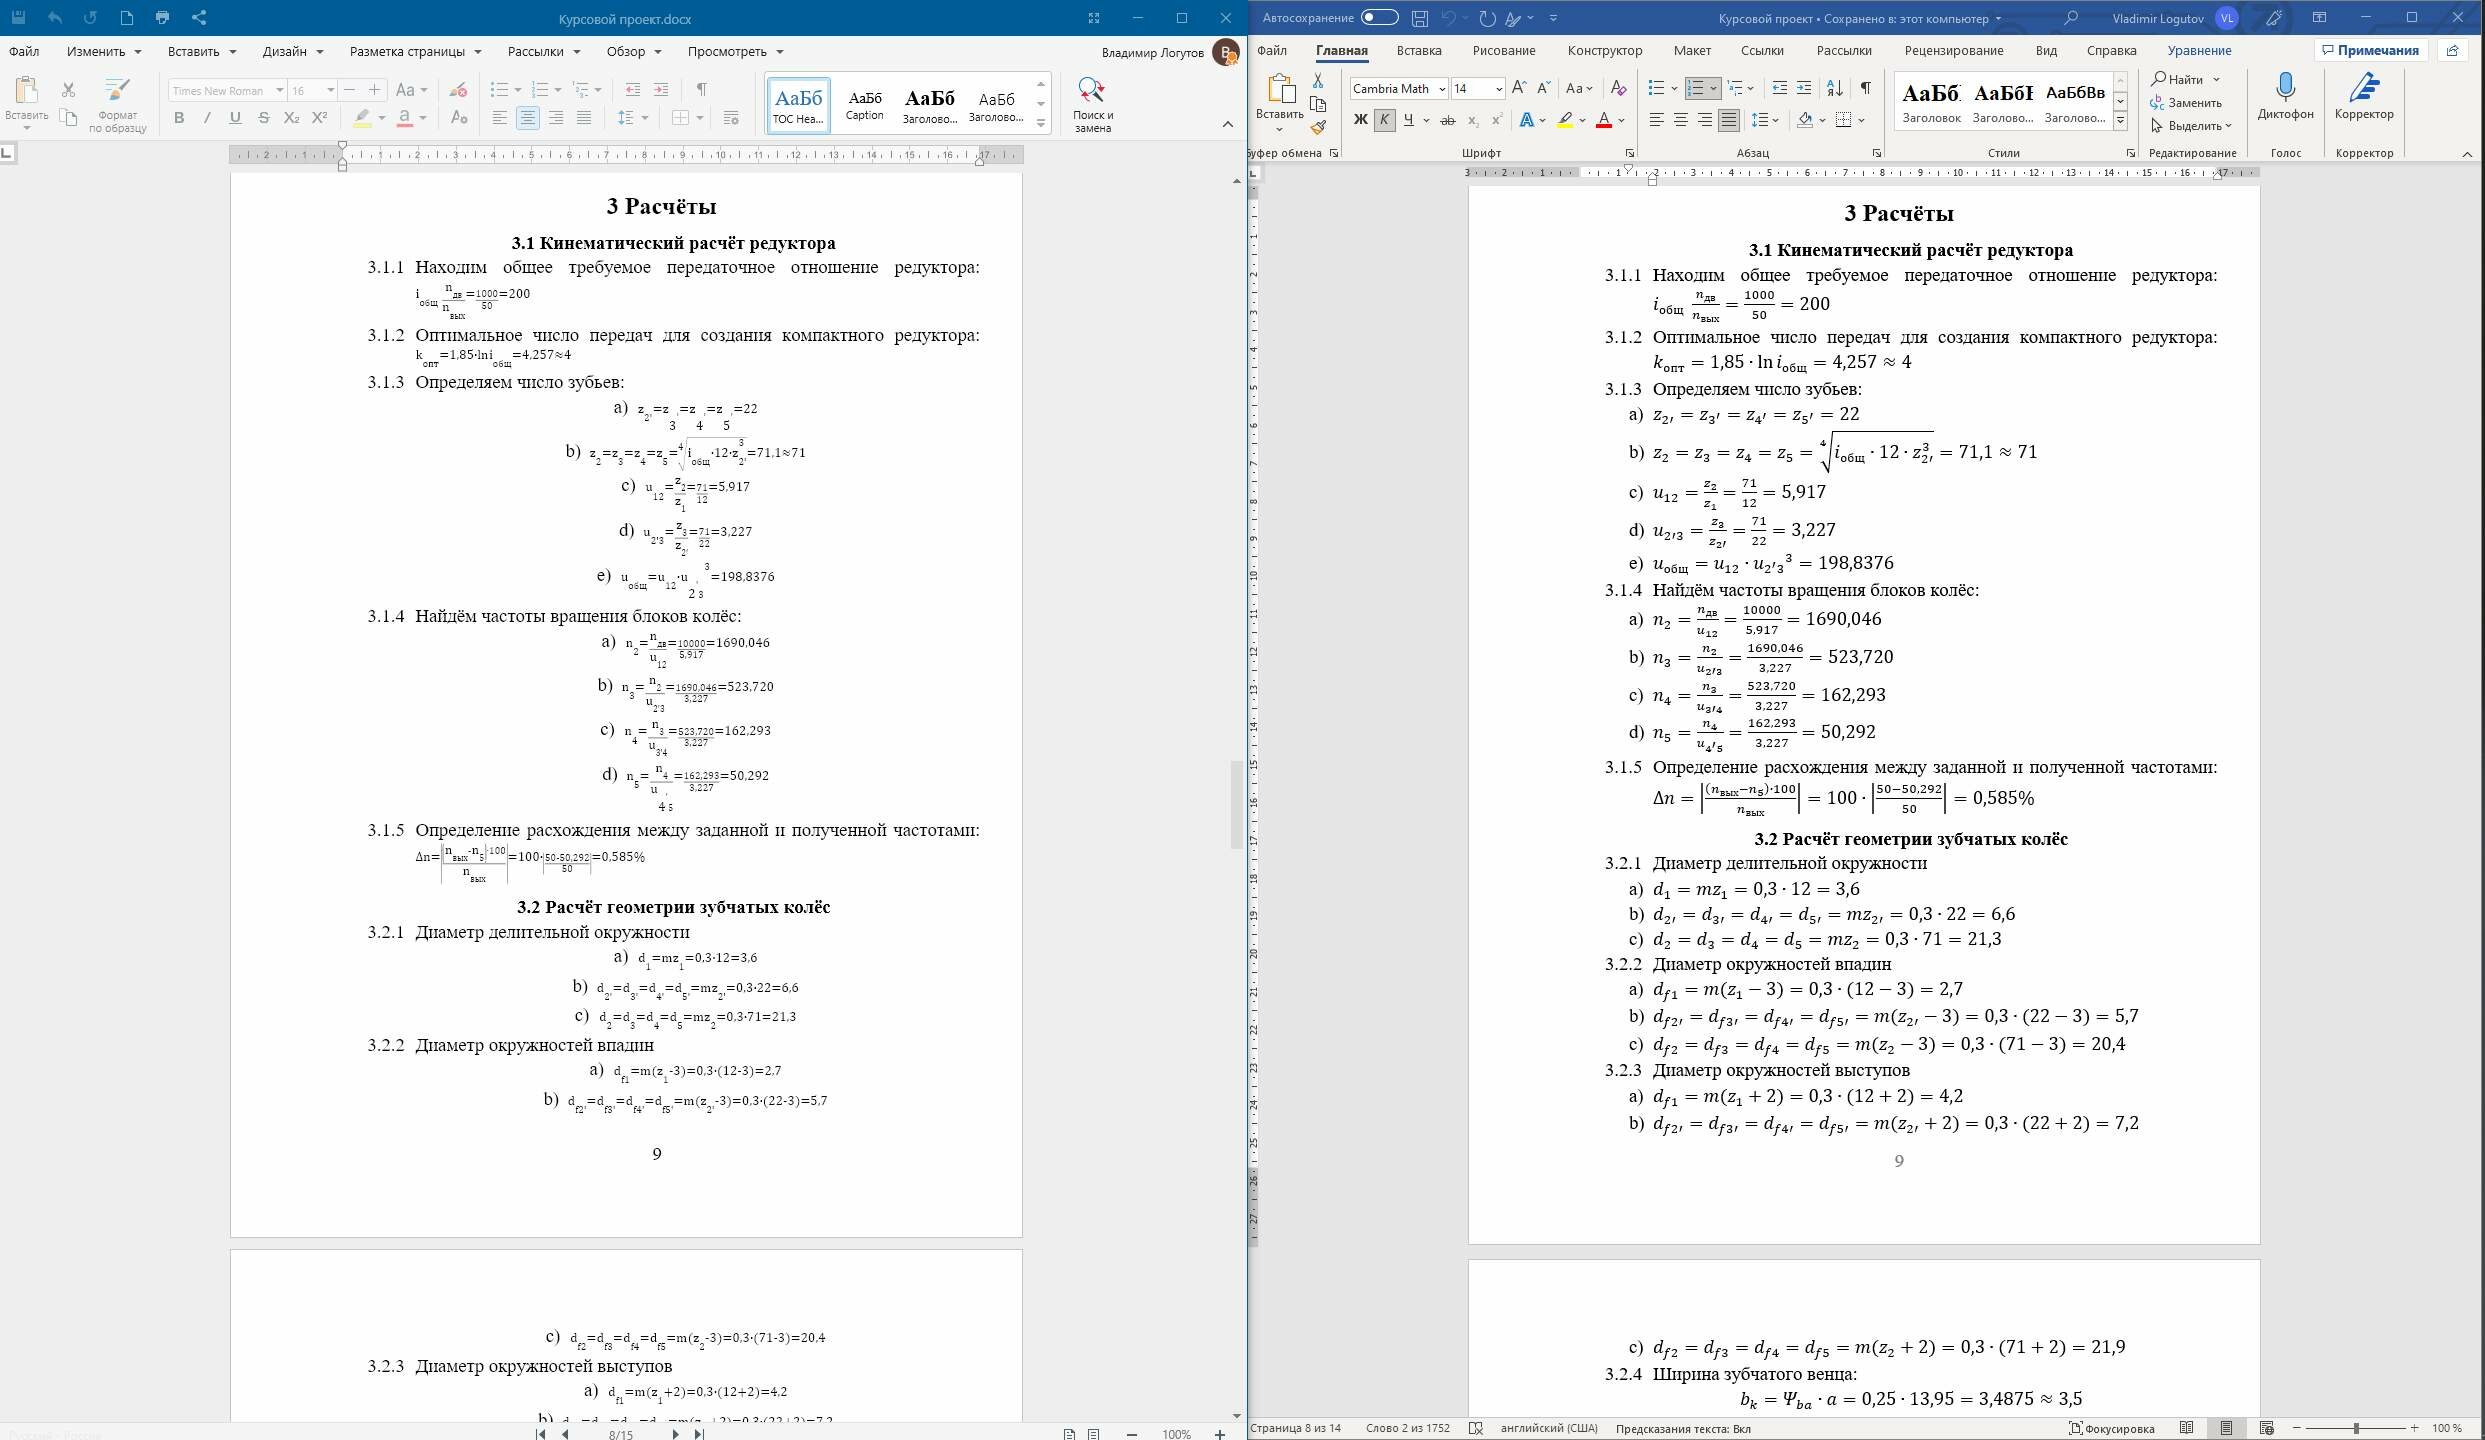The image size is (2485, 1440).
Task: Open font size 14 dropdown in Word
Action: tap(1498, 89)
